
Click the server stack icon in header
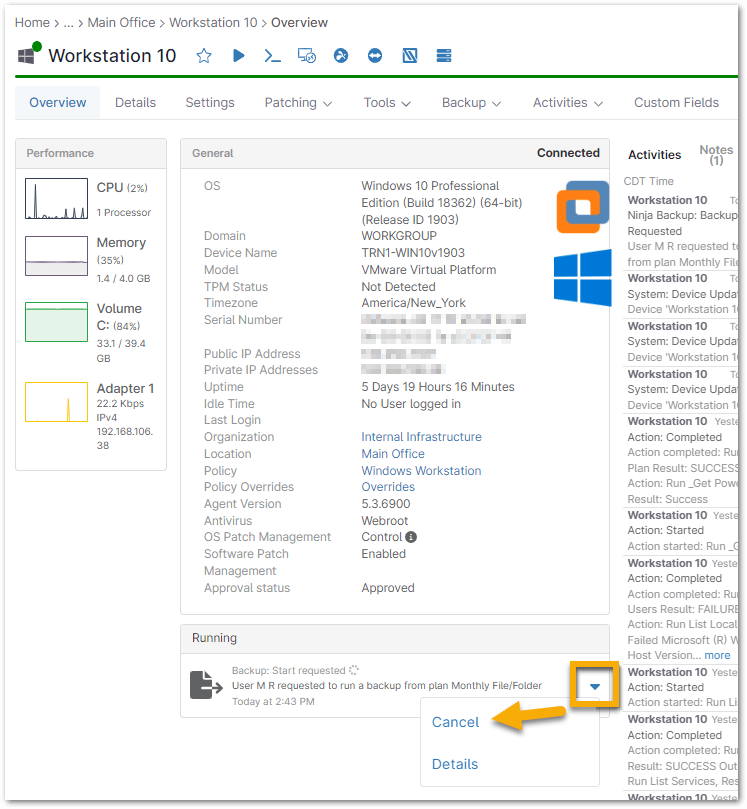pos(444,55)
